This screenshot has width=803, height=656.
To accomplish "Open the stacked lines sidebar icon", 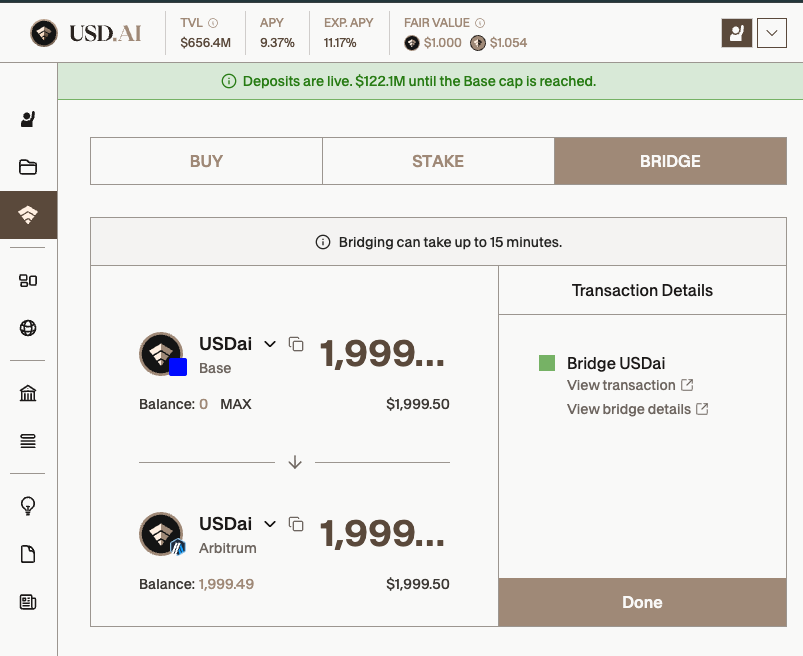I will click(28, 441).
